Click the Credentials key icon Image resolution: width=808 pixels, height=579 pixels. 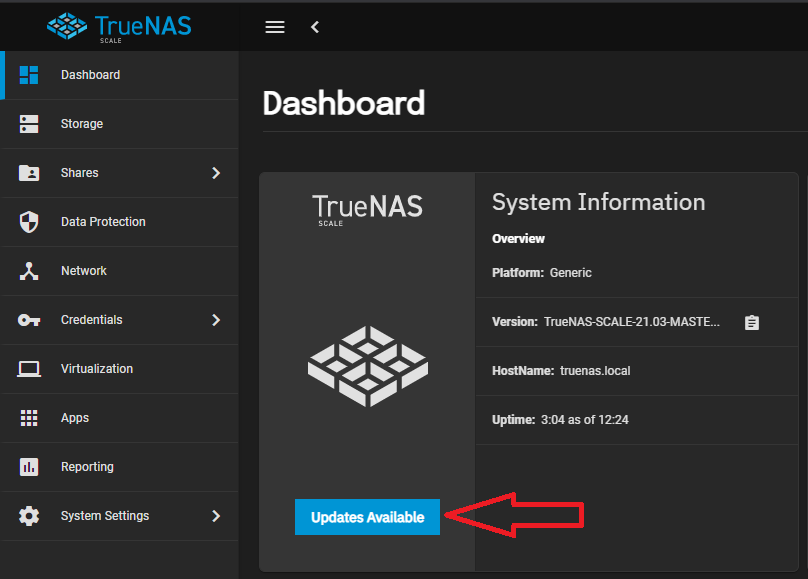(x=29, y=320)
